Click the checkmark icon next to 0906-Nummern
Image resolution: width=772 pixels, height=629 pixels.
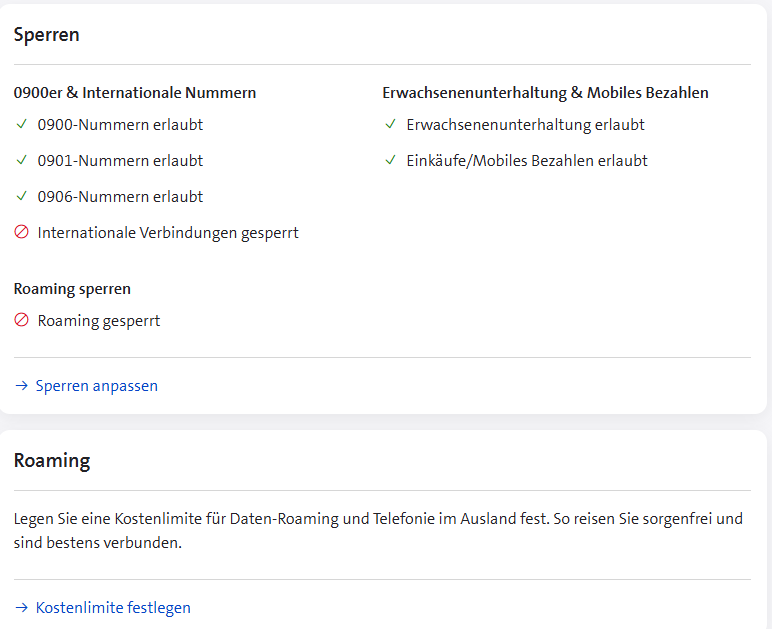[x=22, y=197]
